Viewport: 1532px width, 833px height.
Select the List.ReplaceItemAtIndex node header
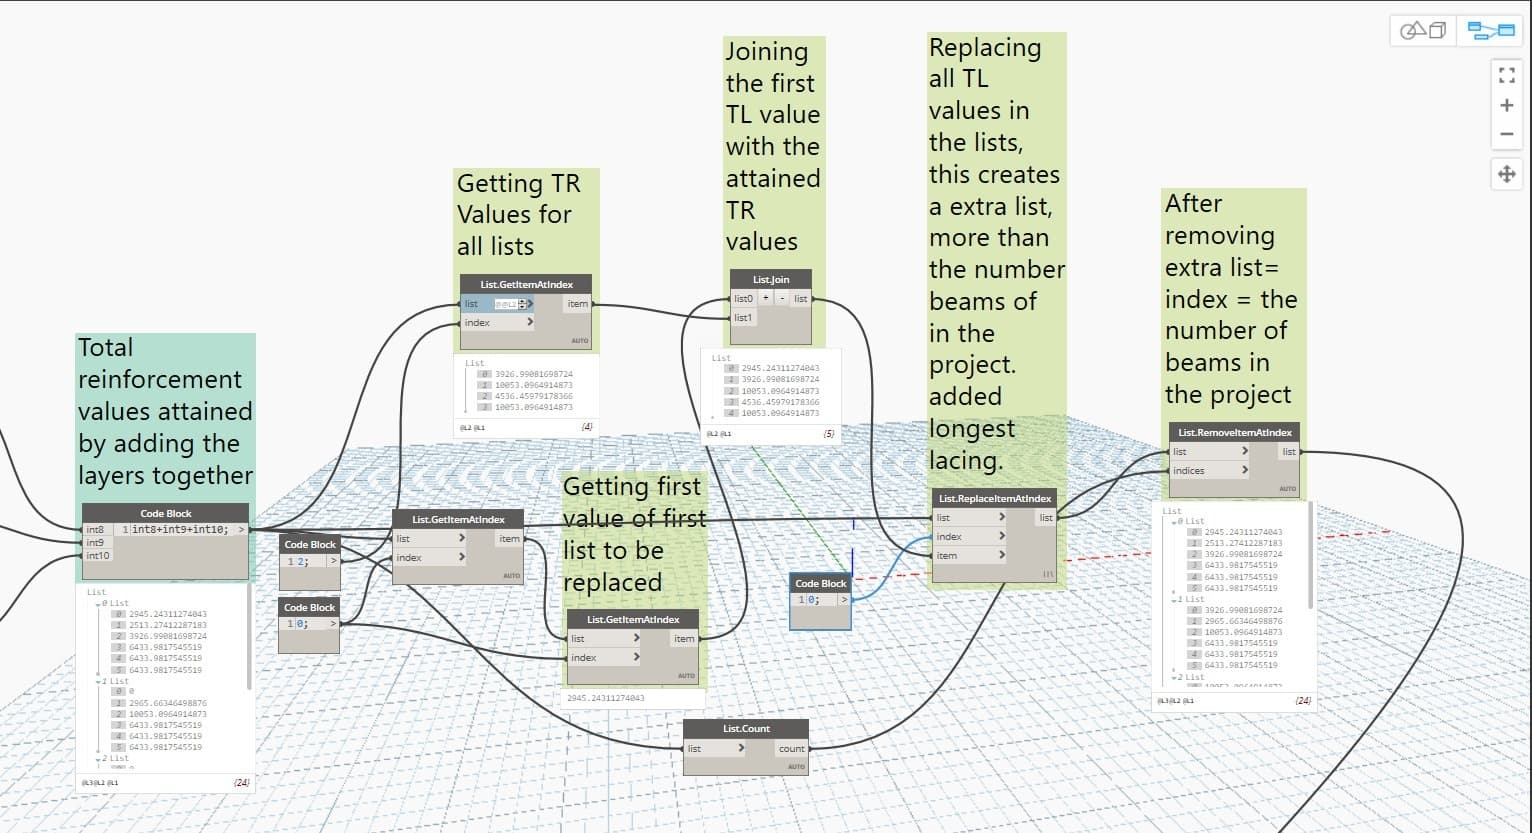tap(995, 498)
